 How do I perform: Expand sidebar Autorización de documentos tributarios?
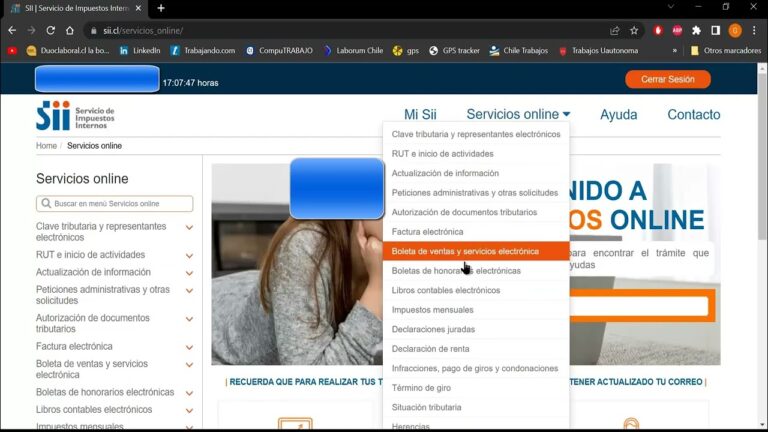coord(189,319)
